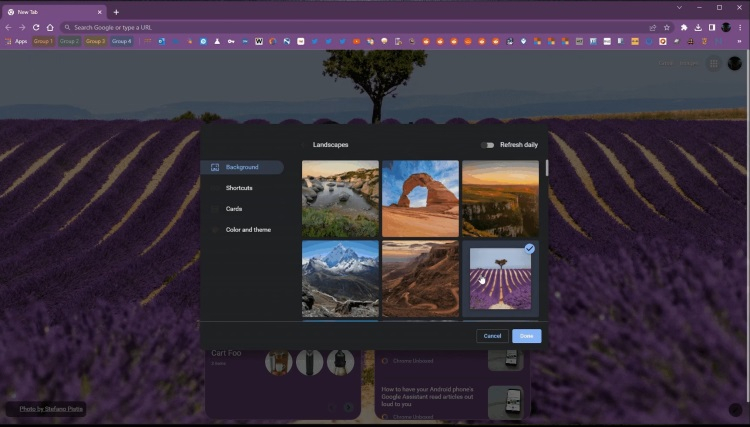Reload the page with the refresh icon
The height and width of the screenshot is (427, 750).
[36, 27]
